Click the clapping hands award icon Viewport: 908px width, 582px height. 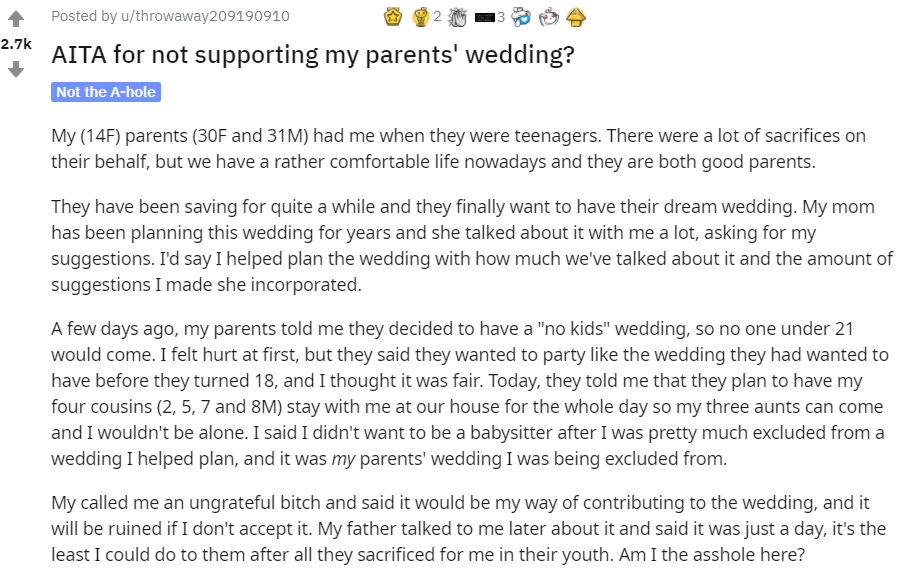457,17
